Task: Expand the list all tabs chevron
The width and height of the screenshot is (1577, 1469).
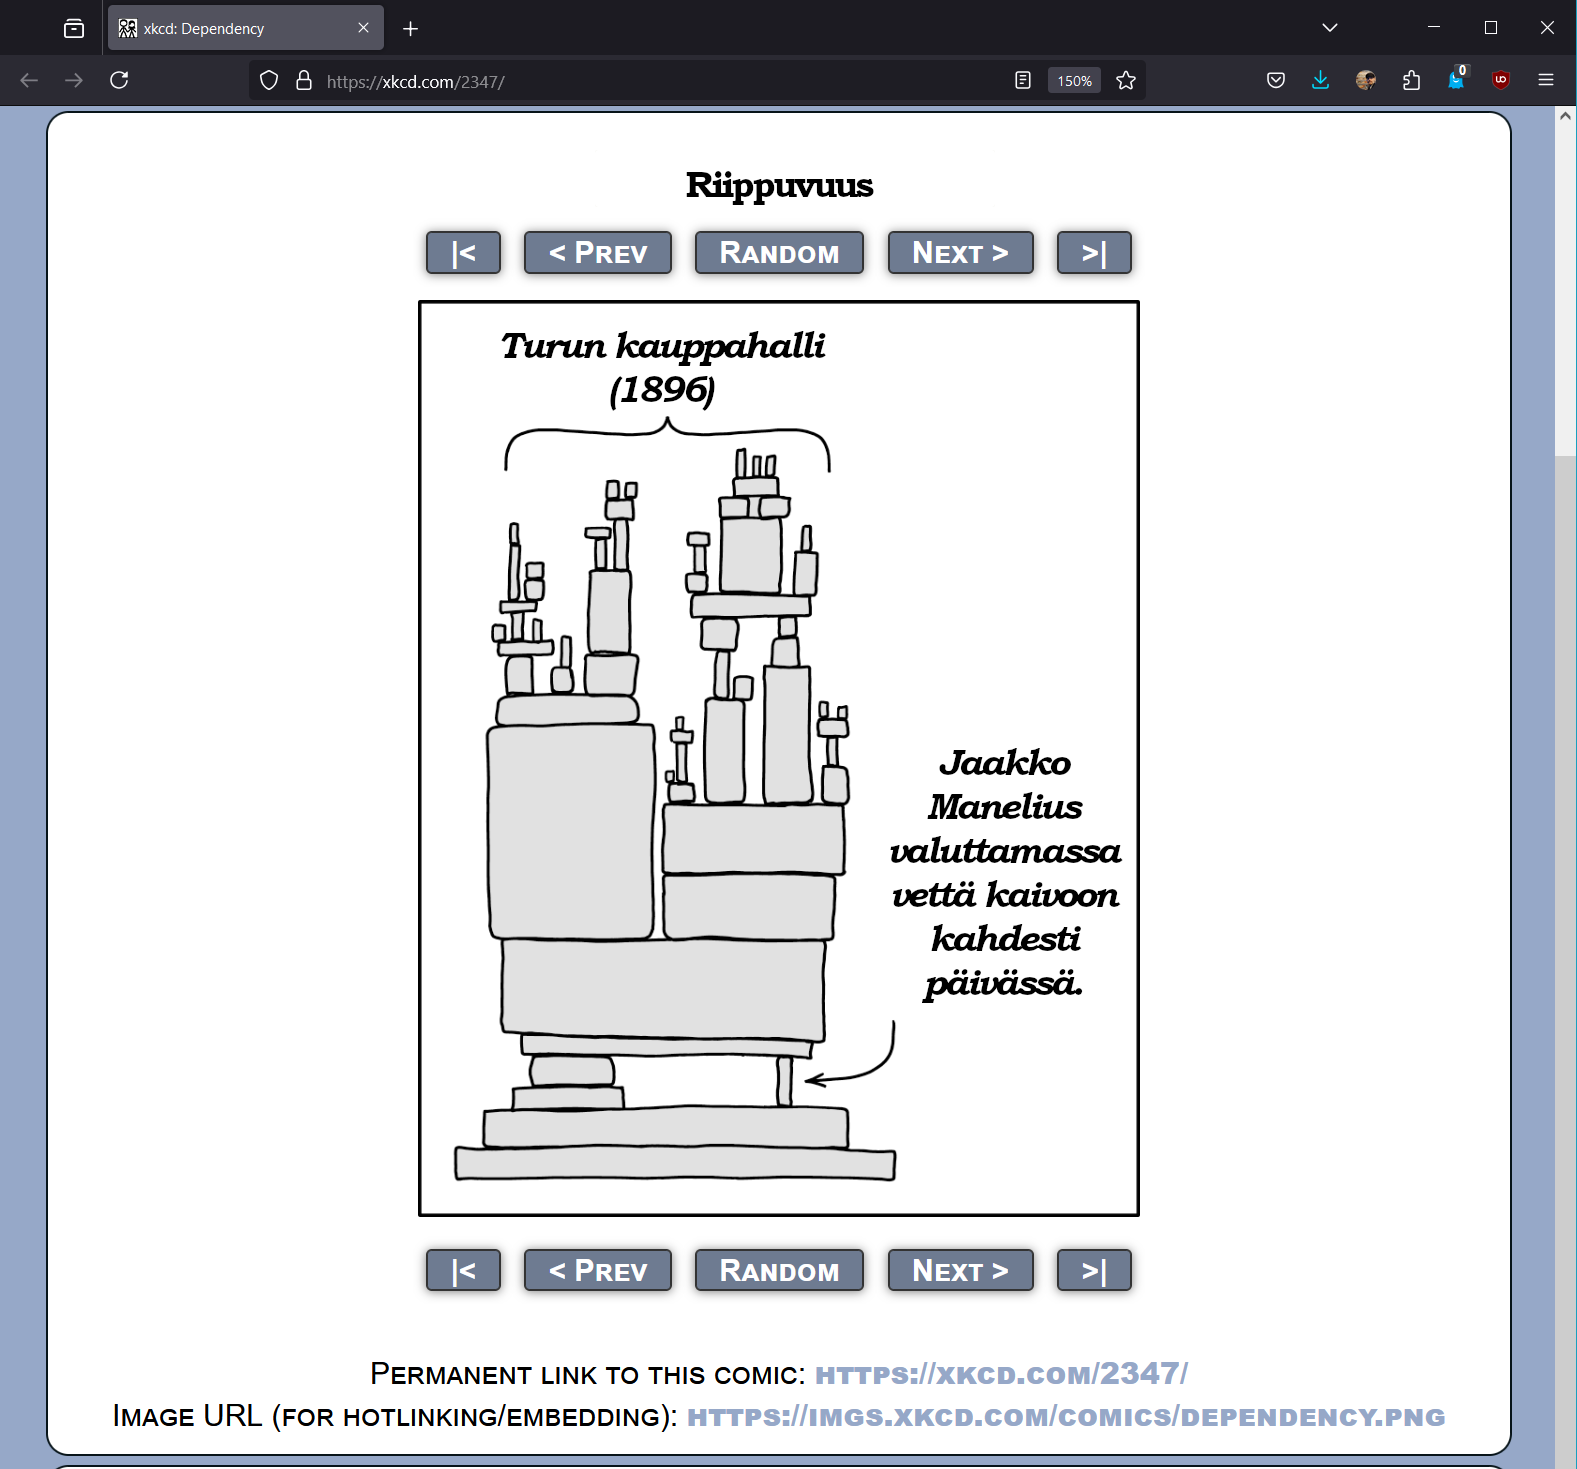Action: click(x=1329, y=28)
